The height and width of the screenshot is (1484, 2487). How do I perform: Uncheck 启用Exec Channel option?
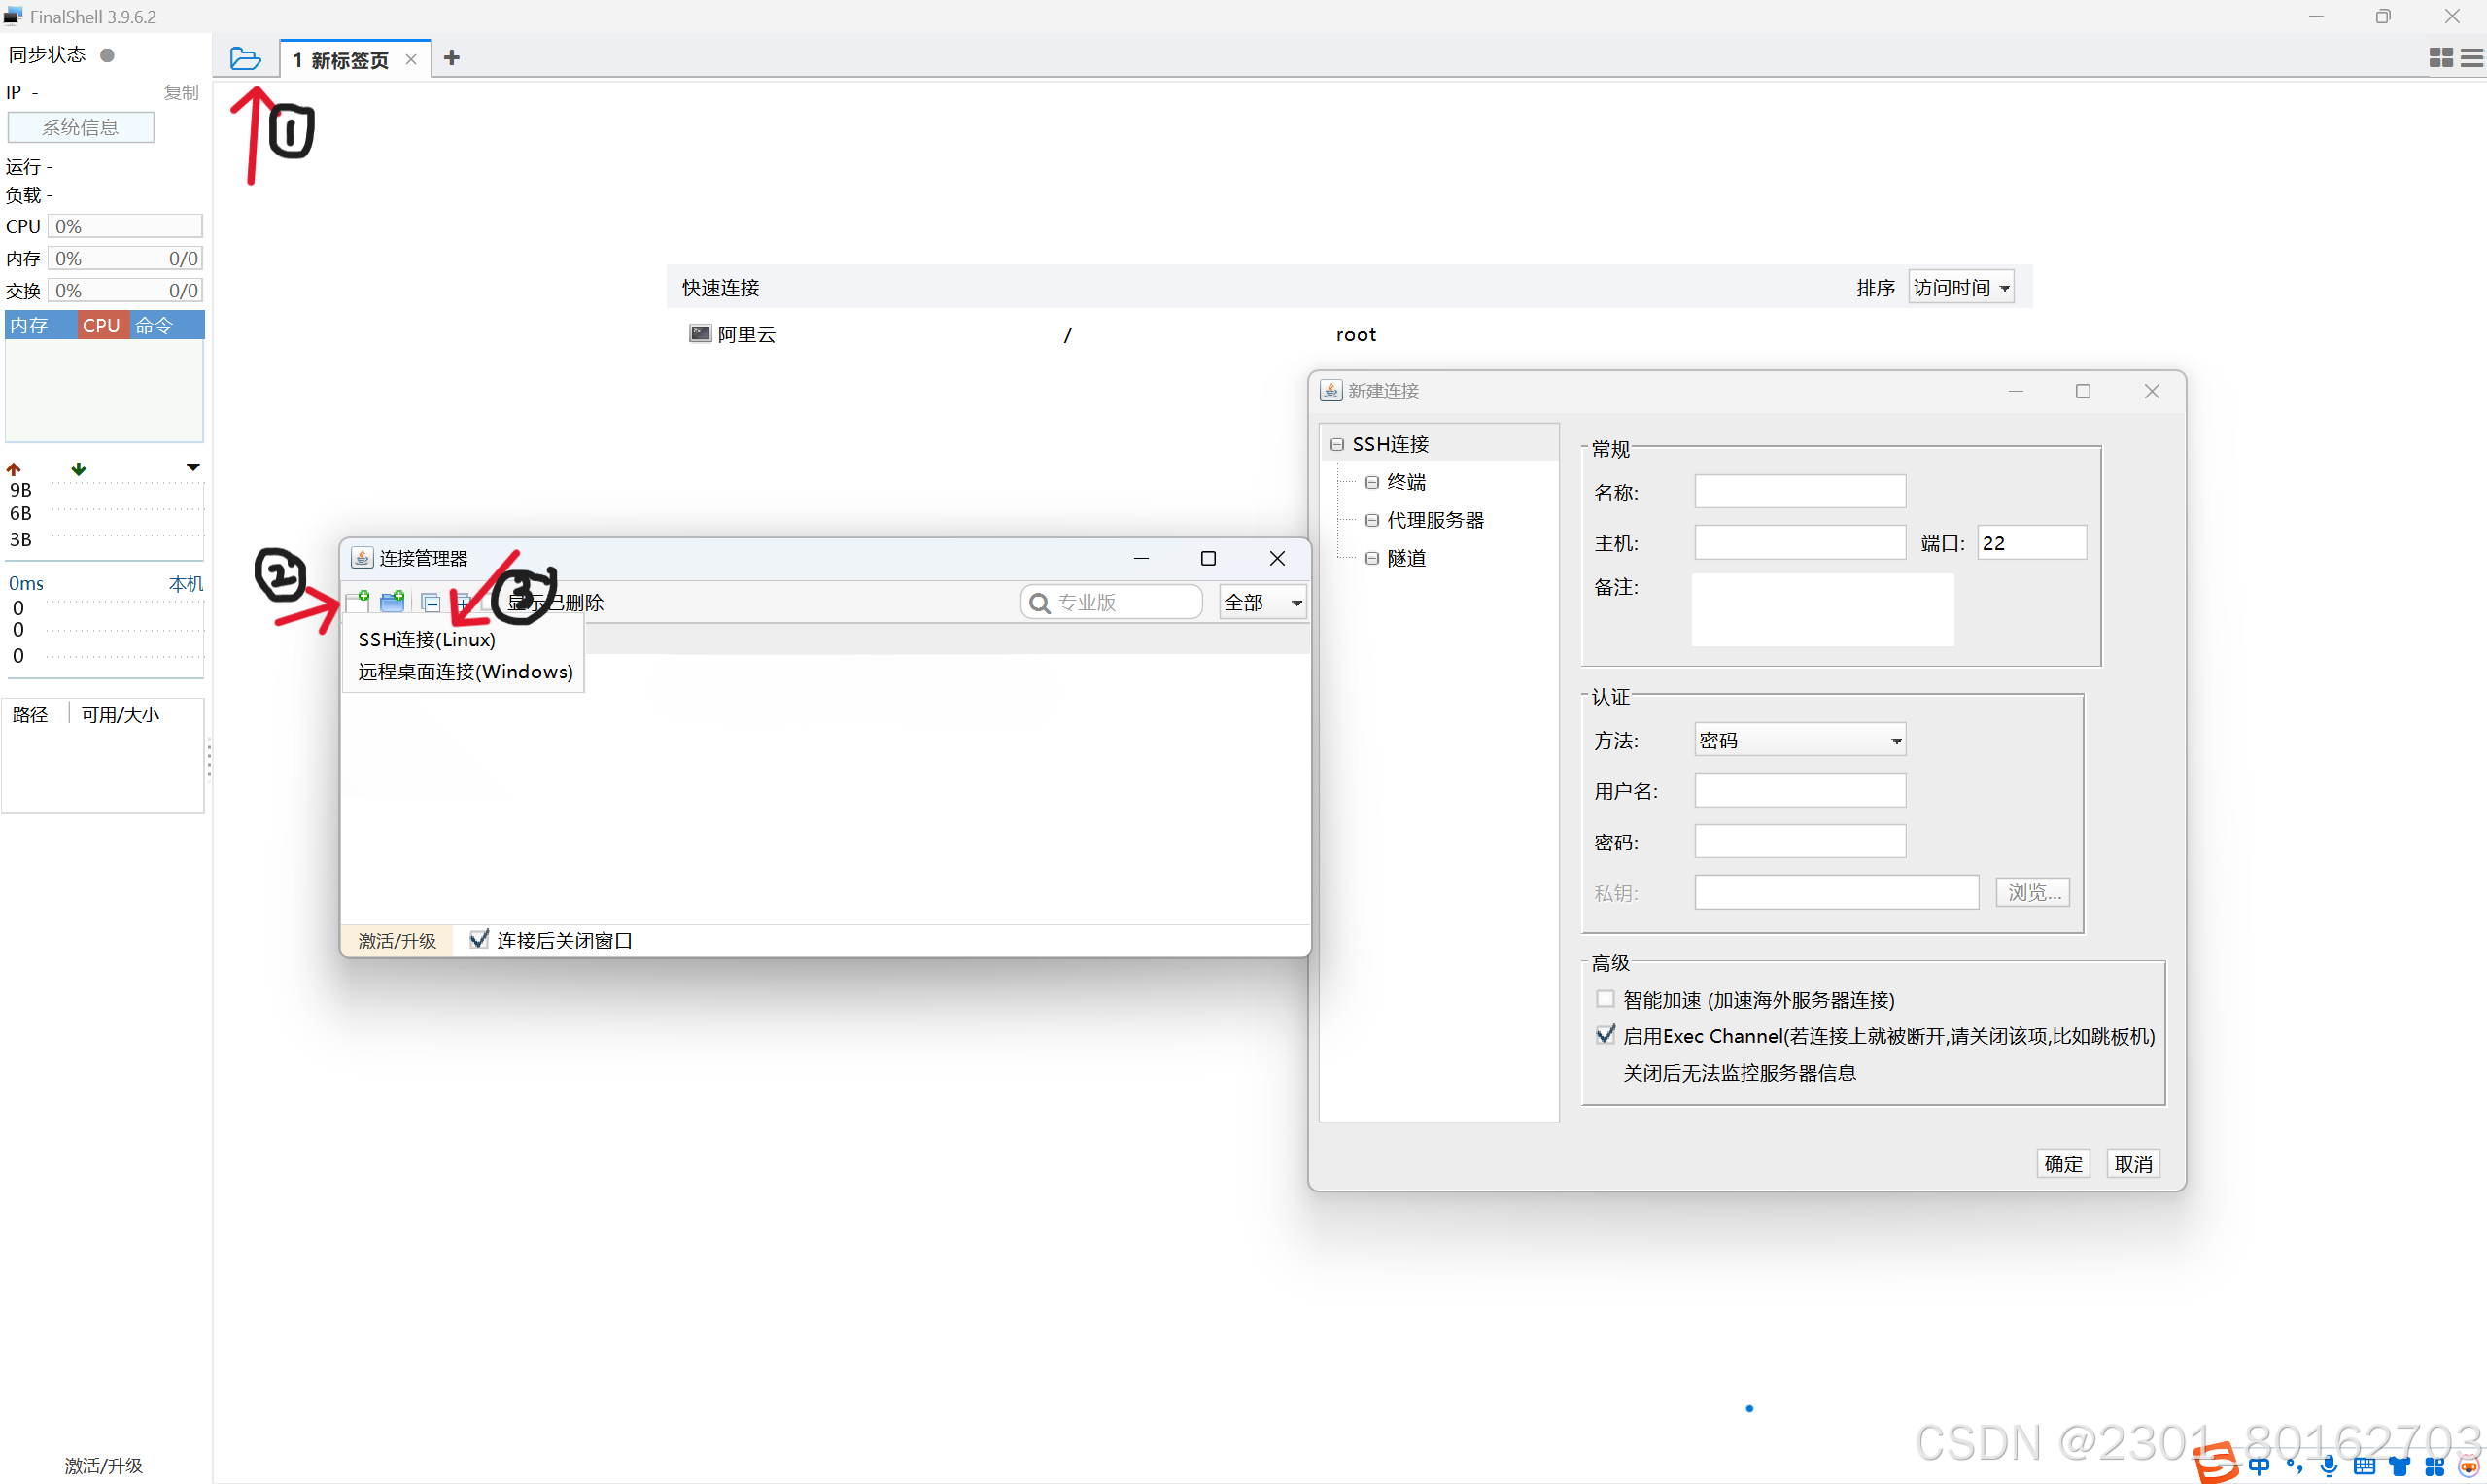click(x=1605, y=1035)
